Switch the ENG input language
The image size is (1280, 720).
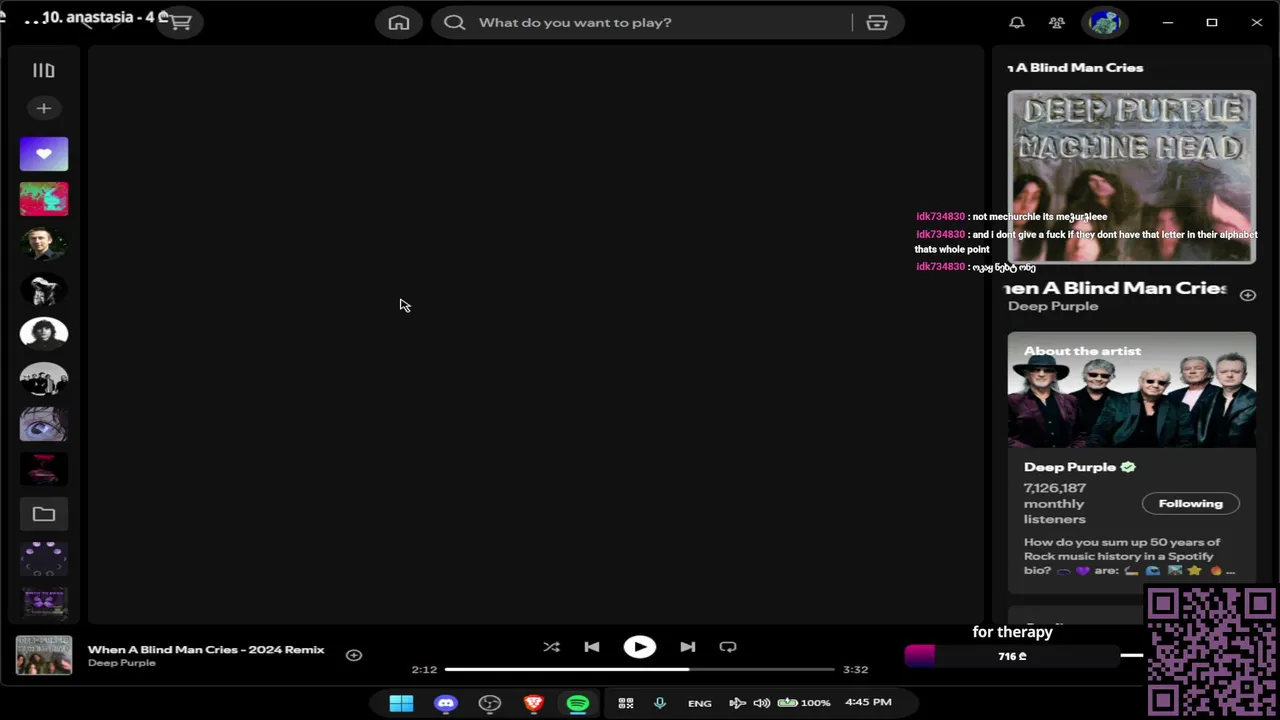pyautogui.click(x=700, y=703)
